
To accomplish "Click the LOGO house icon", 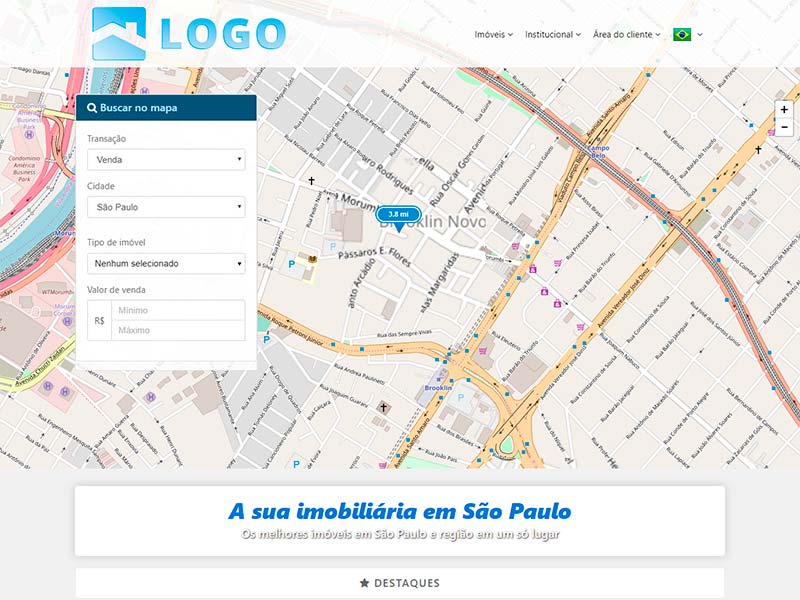I will coord(119,34).
